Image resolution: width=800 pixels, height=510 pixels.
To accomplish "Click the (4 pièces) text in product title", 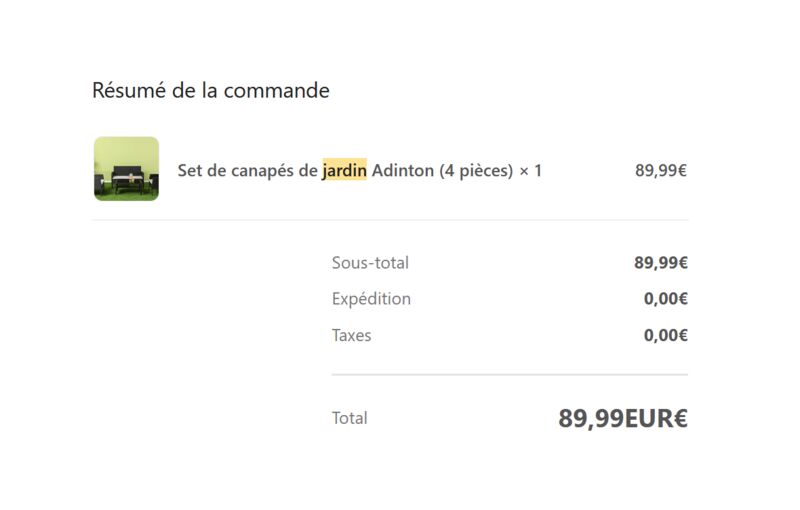I will coord(476,170).
